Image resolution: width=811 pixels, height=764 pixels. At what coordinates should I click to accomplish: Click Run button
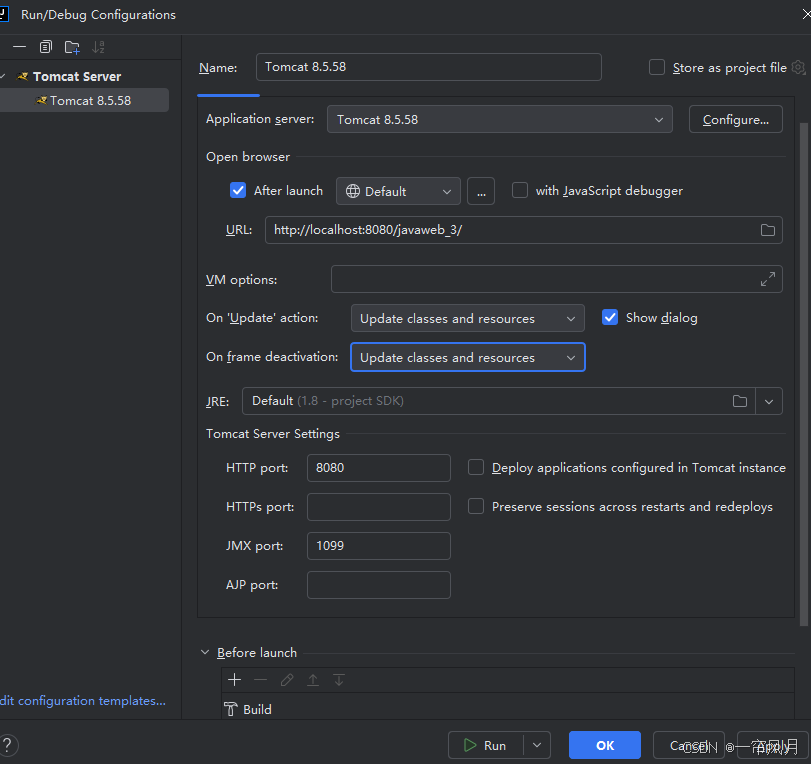coord(486,745)
